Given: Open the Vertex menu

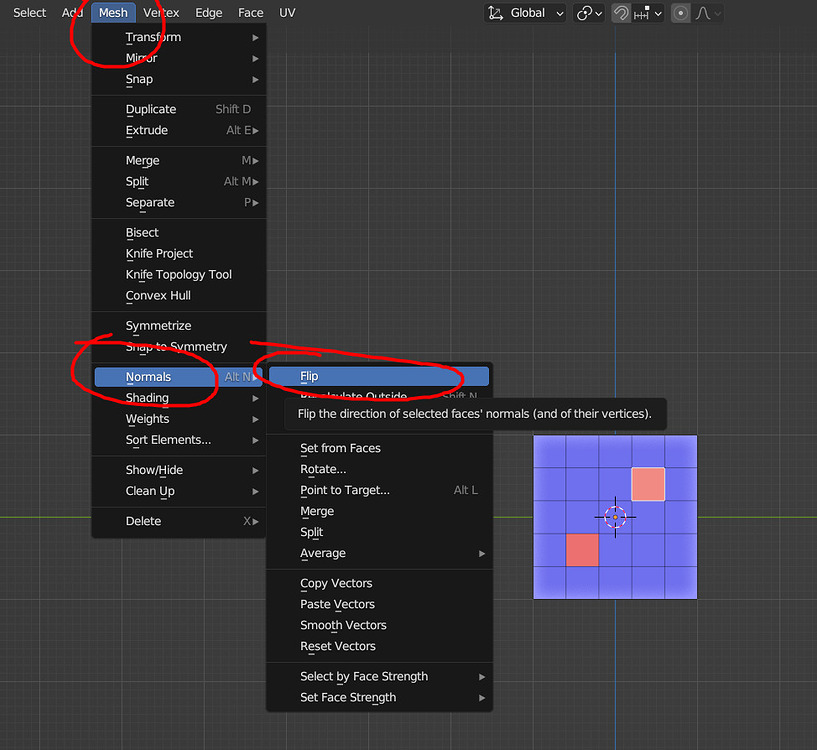Looking at the screenshot, I should click(162, 12).
